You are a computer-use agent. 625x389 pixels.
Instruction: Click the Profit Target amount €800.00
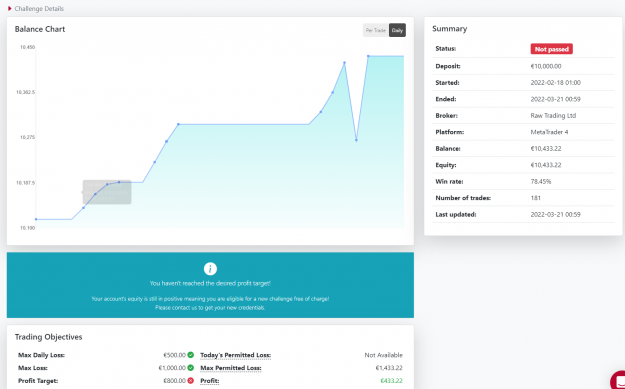(174, 381)
